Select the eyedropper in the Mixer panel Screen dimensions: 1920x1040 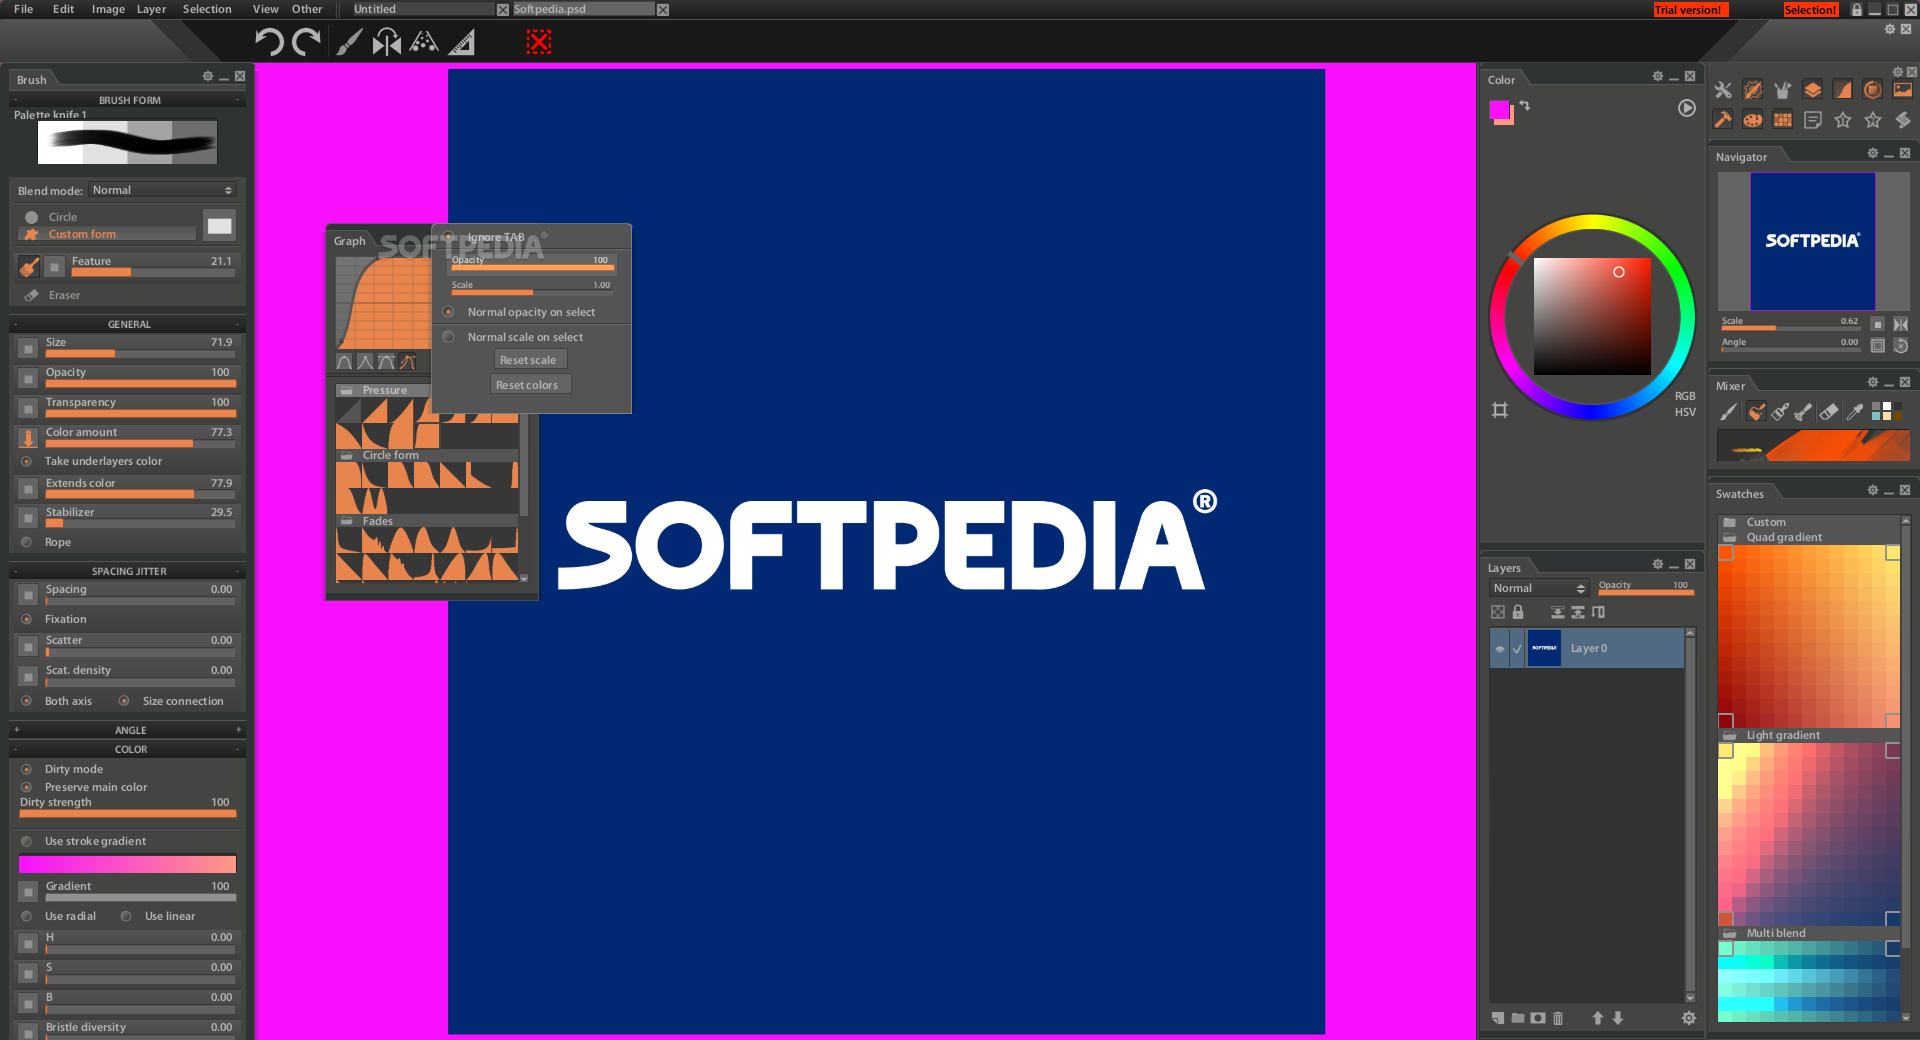(1855, 412)
